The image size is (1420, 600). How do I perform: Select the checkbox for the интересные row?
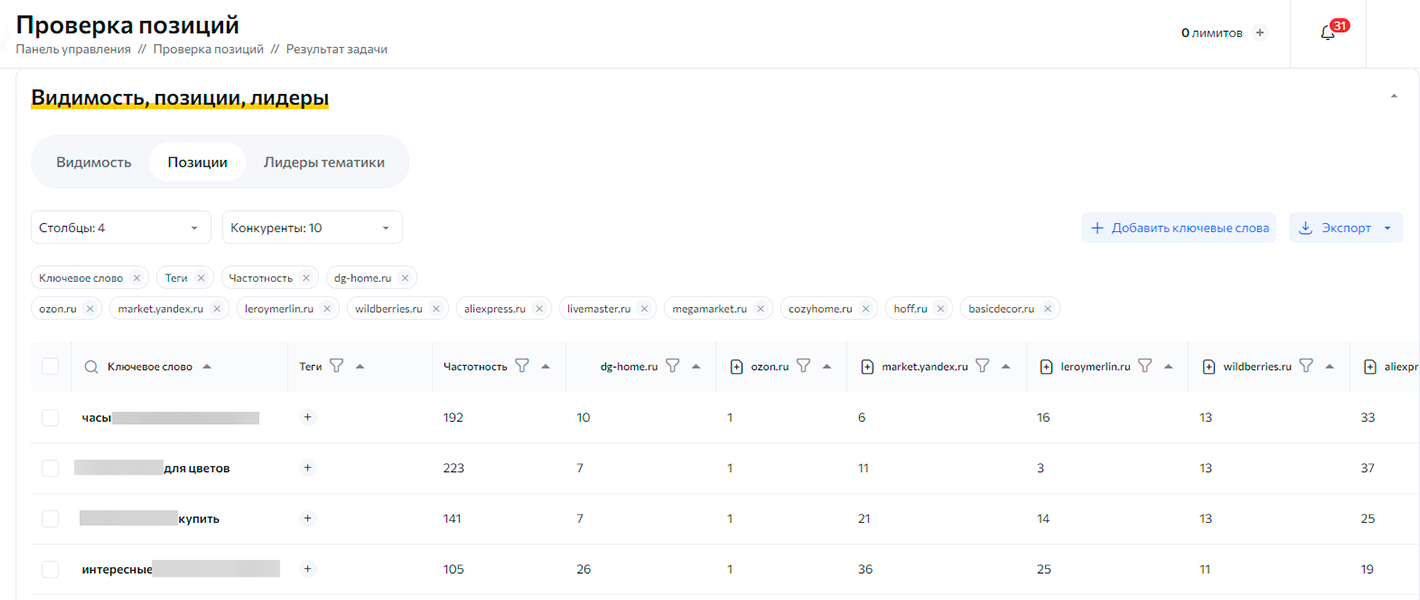click(x=50, y=569)
